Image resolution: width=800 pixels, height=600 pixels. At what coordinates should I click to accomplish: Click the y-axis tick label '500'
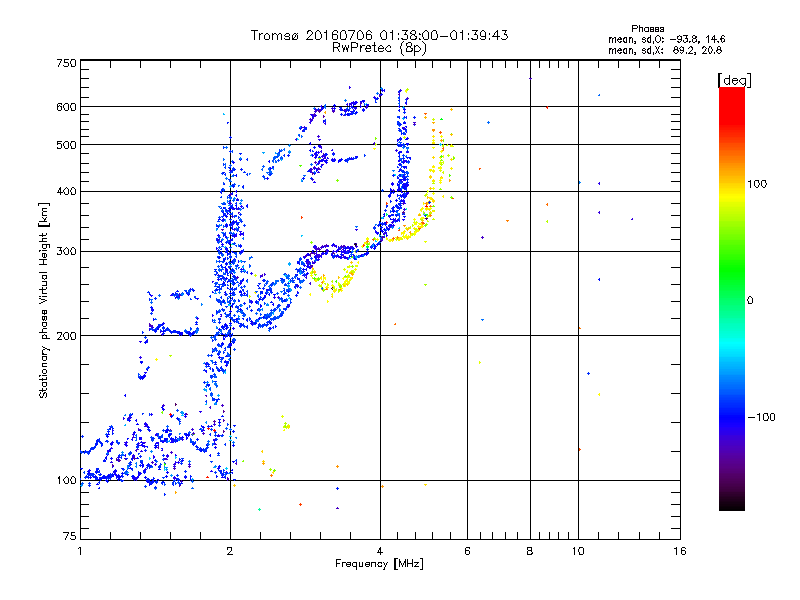tap(67, 145)
